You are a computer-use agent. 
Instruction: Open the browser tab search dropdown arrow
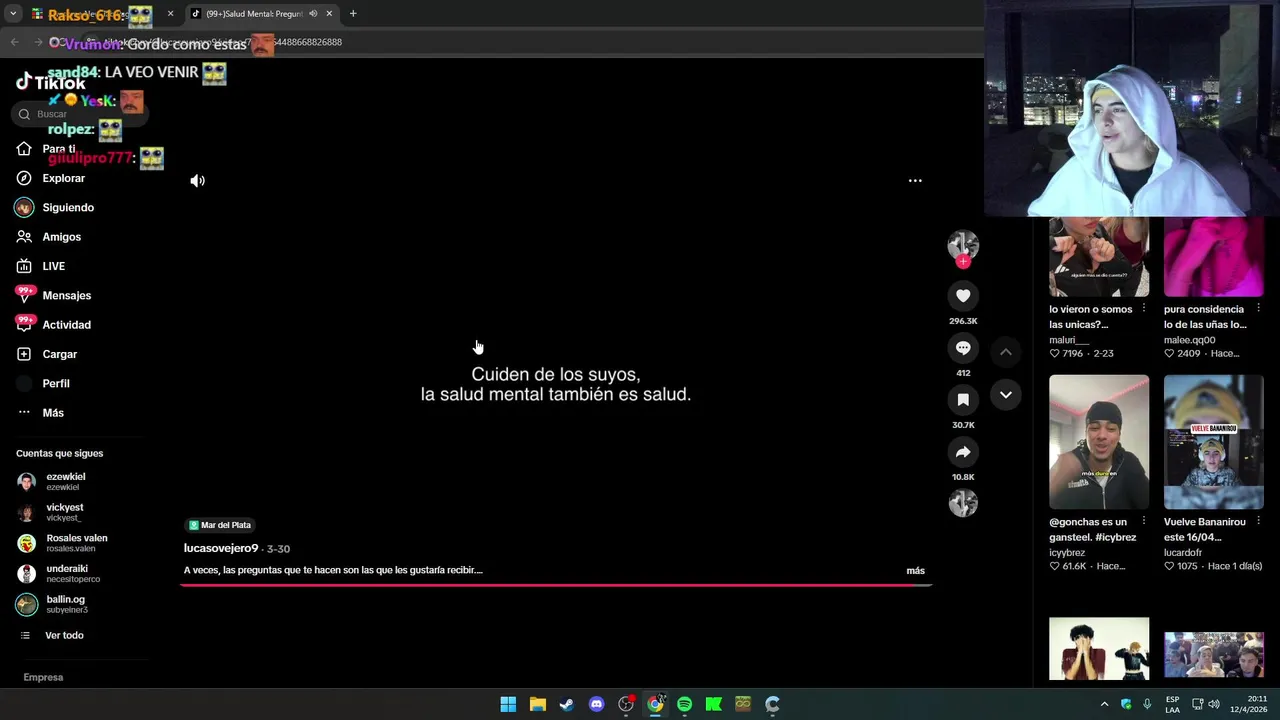[13, 14]
